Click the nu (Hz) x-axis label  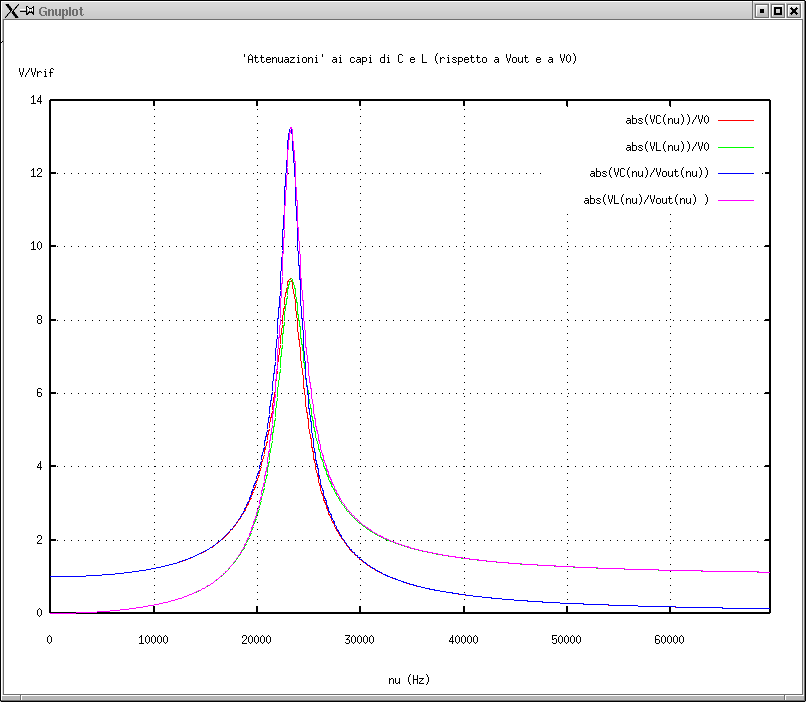click(x=409, y=680)
